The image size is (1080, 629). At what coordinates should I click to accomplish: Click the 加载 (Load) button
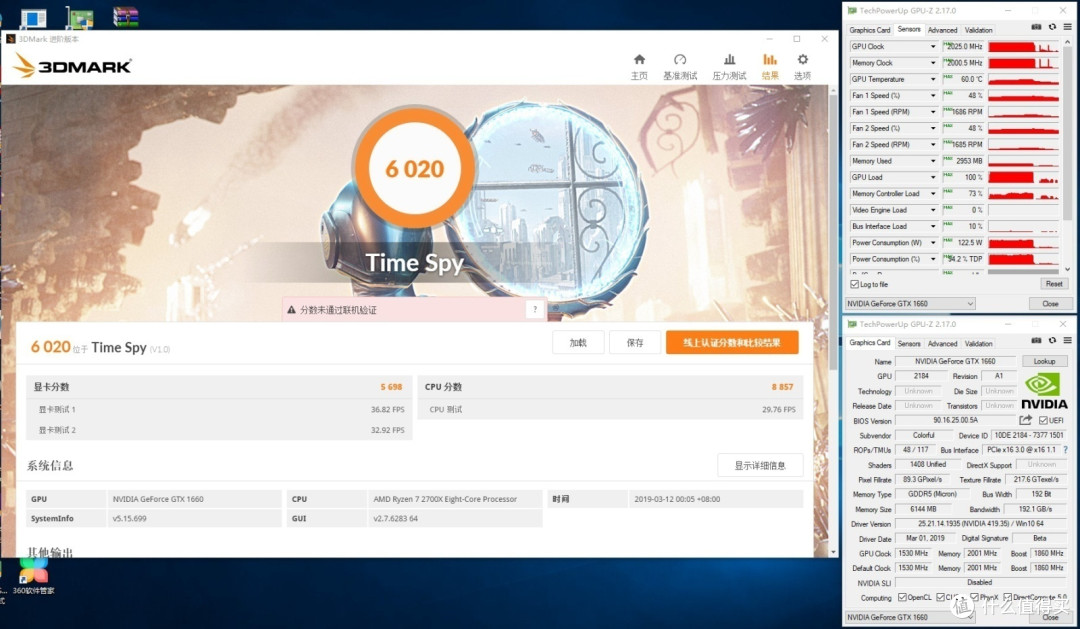click(x=578, y=342)
